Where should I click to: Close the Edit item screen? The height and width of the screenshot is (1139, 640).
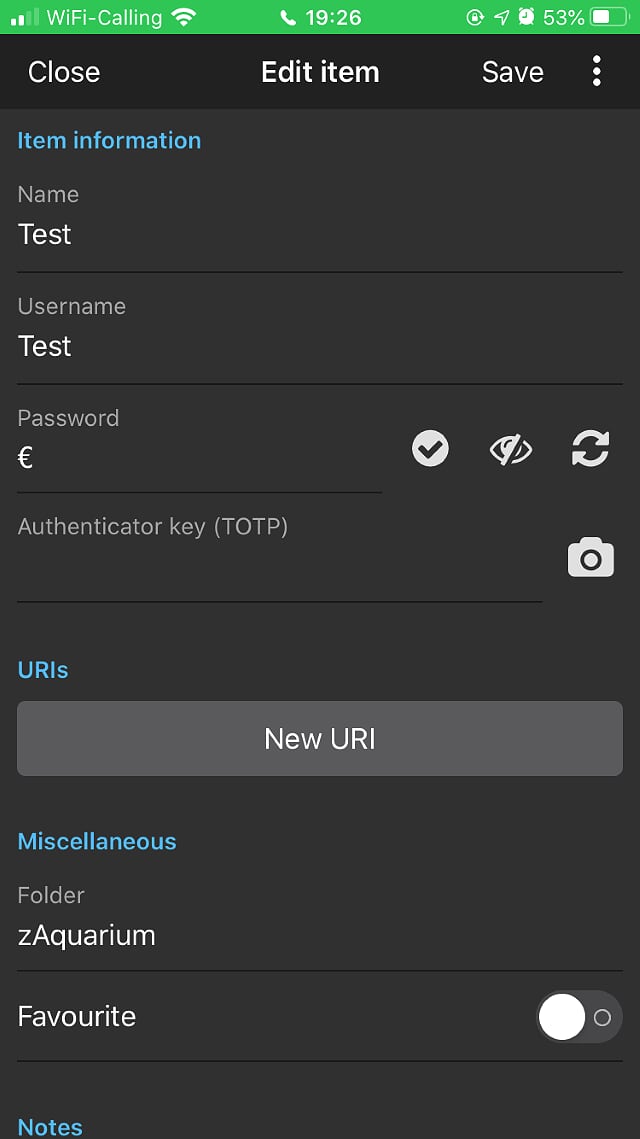point(63,71)
